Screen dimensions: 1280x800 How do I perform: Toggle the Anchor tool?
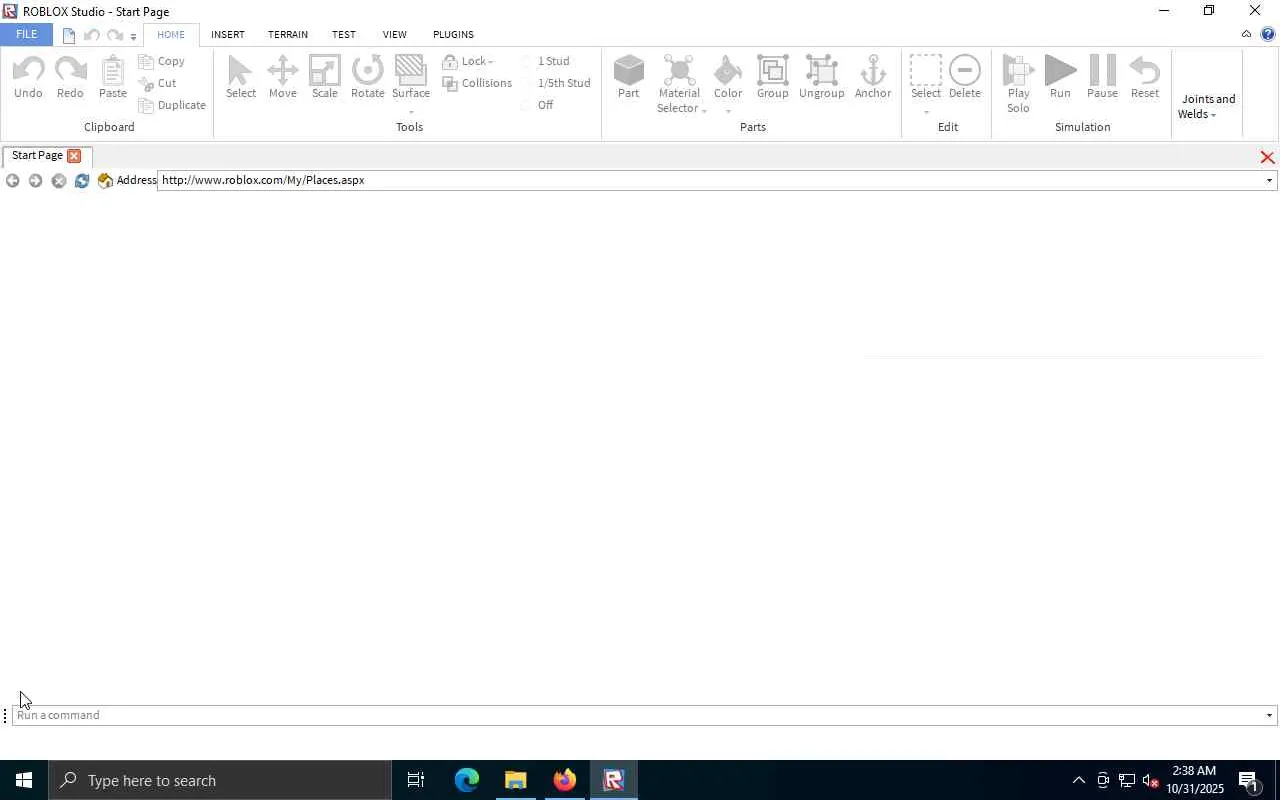(873, 77)
